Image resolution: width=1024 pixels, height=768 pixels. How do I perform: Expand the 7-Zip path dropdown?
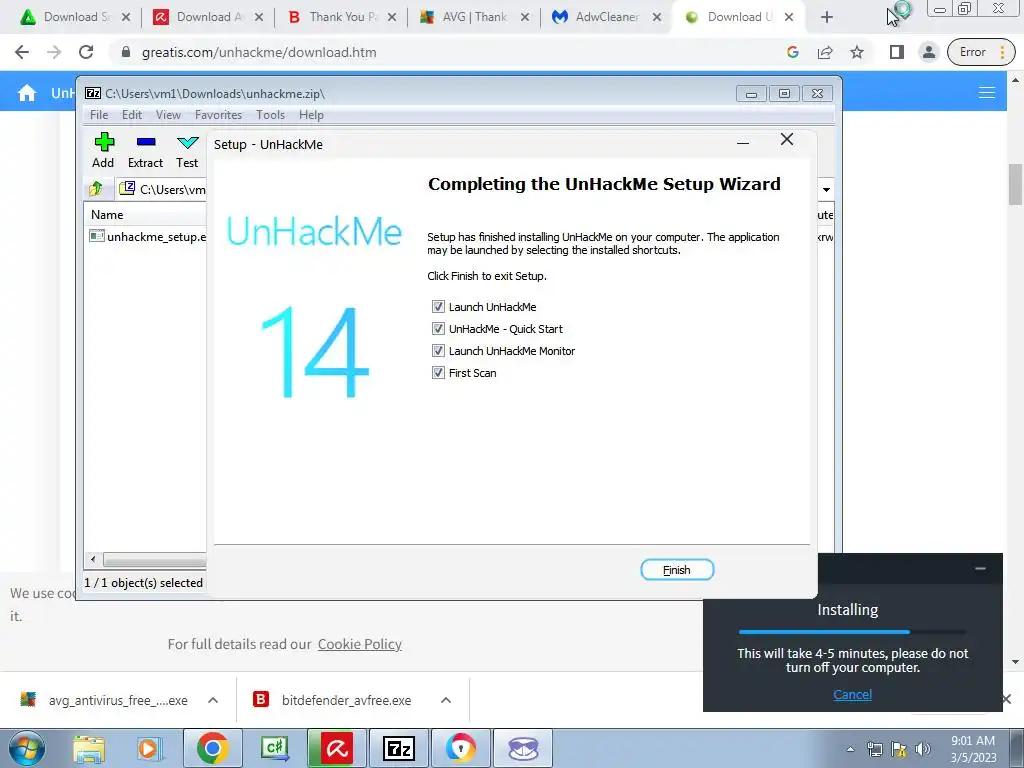[x=826, y=189]
